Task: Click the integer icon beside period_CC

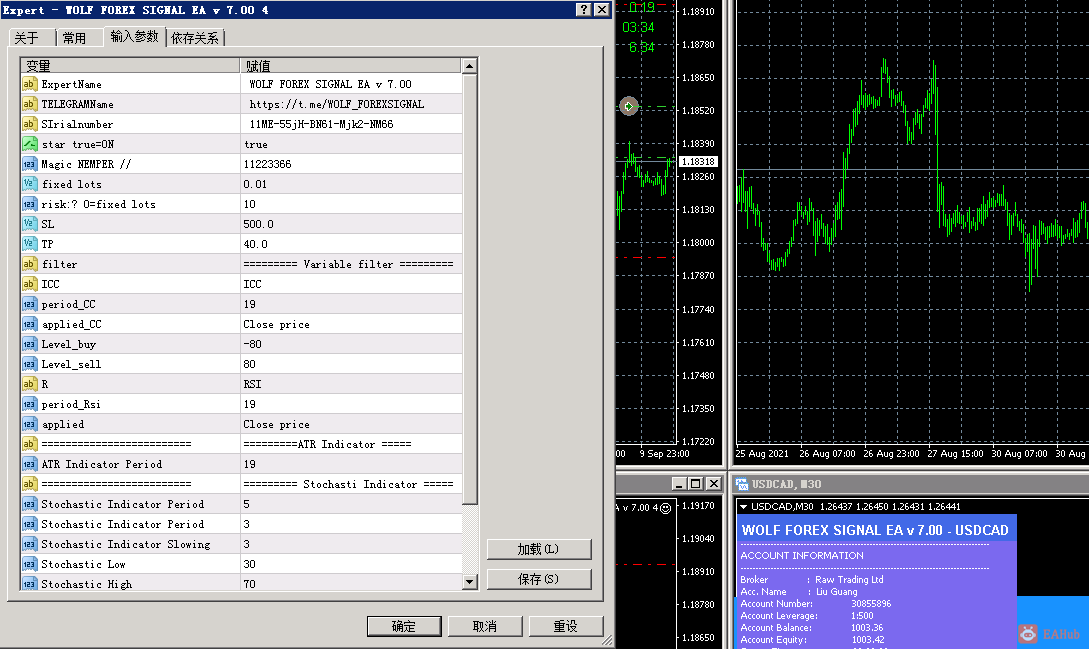Action: point(29,304)
